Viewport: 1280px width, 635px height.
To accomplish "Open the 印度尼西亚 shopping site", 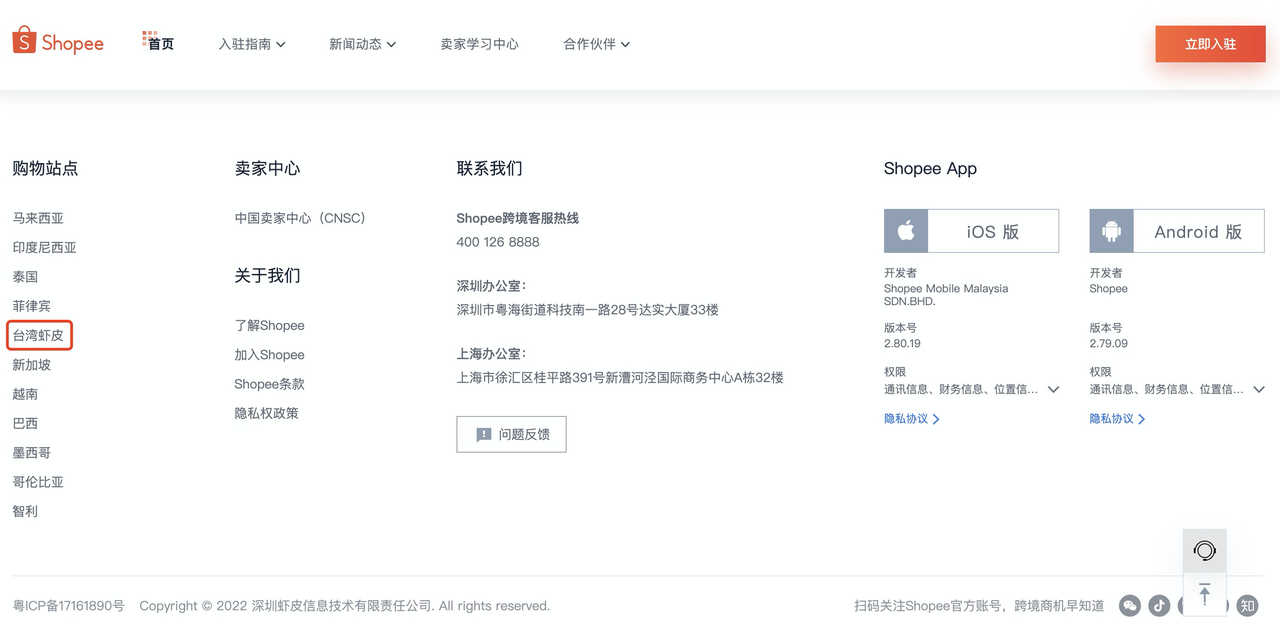I will coord(44,247).
